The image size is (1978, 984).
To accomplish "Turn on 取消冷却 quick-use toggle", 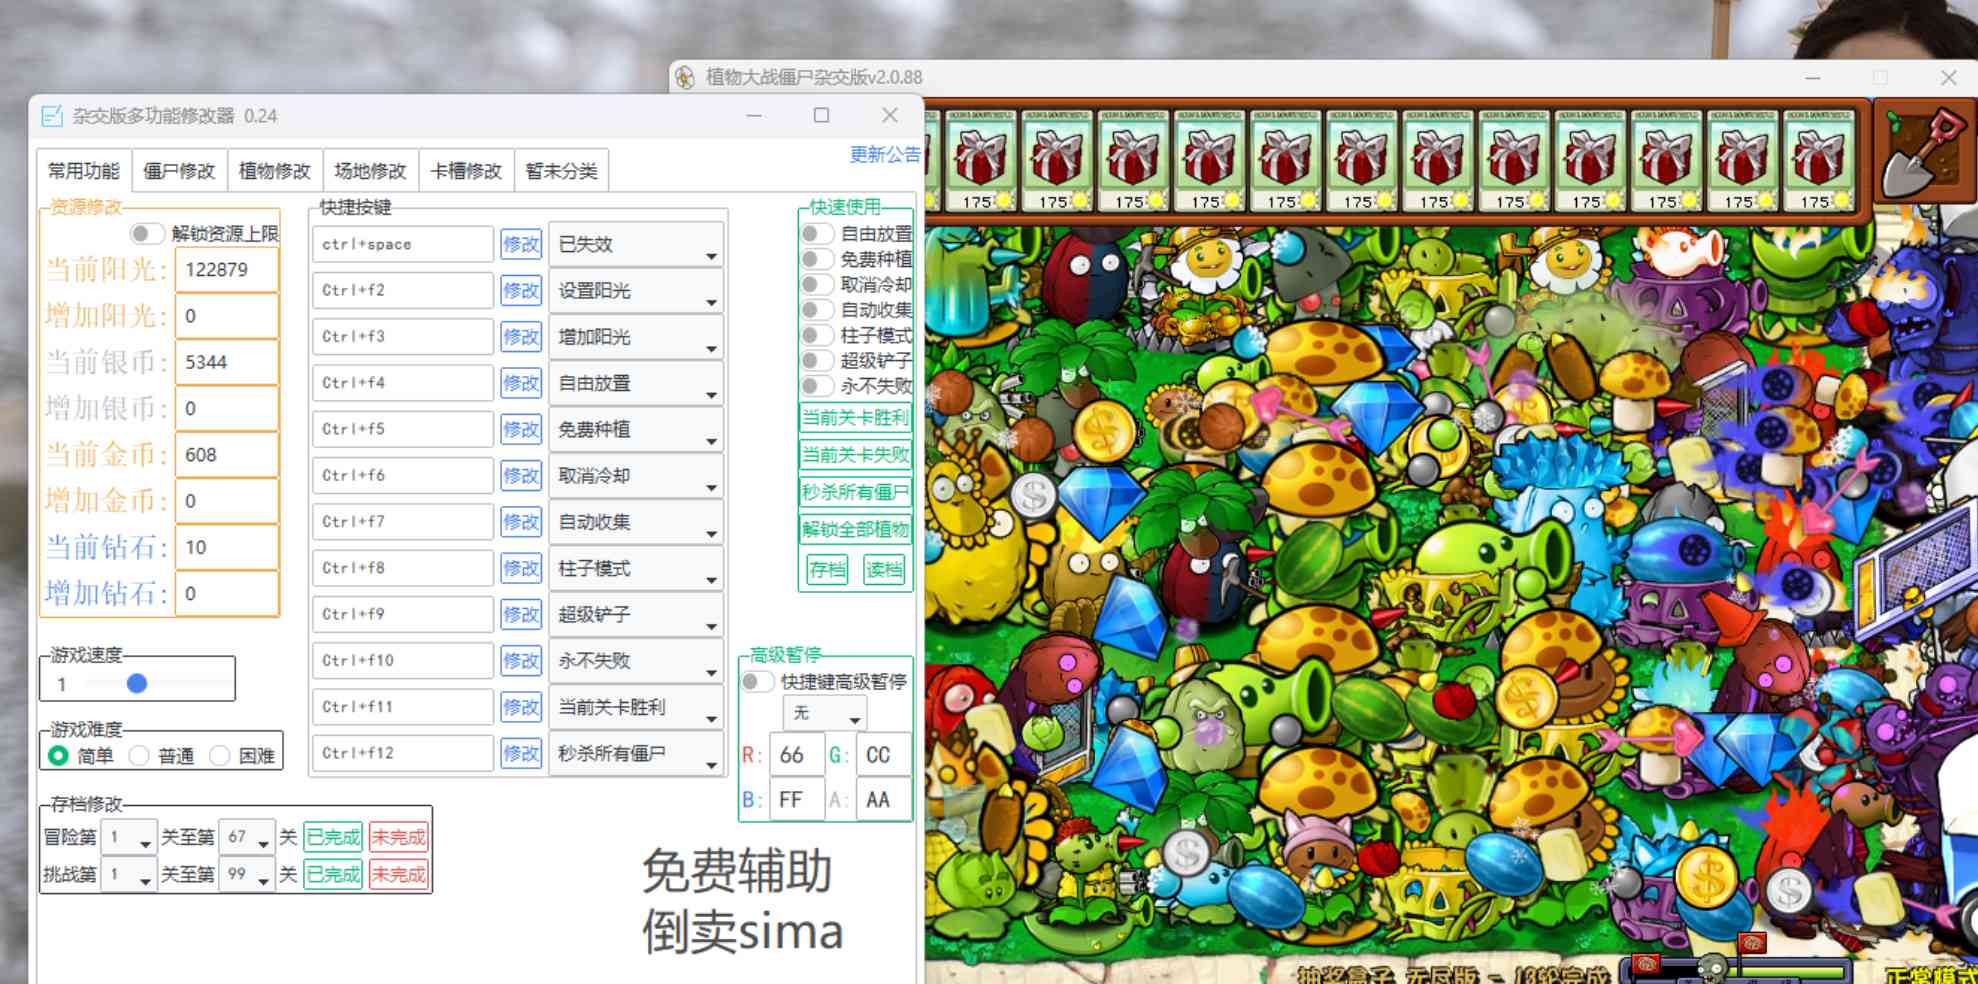I will (817, 284).
